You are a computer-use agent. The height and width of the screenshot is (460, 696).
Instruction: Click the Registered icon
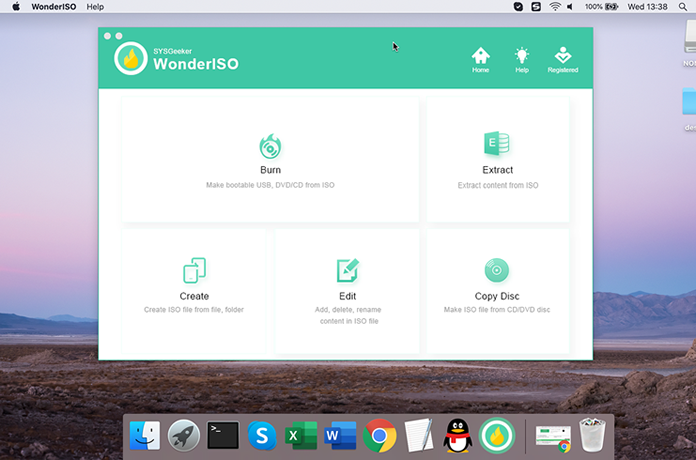tap(562, 60)
